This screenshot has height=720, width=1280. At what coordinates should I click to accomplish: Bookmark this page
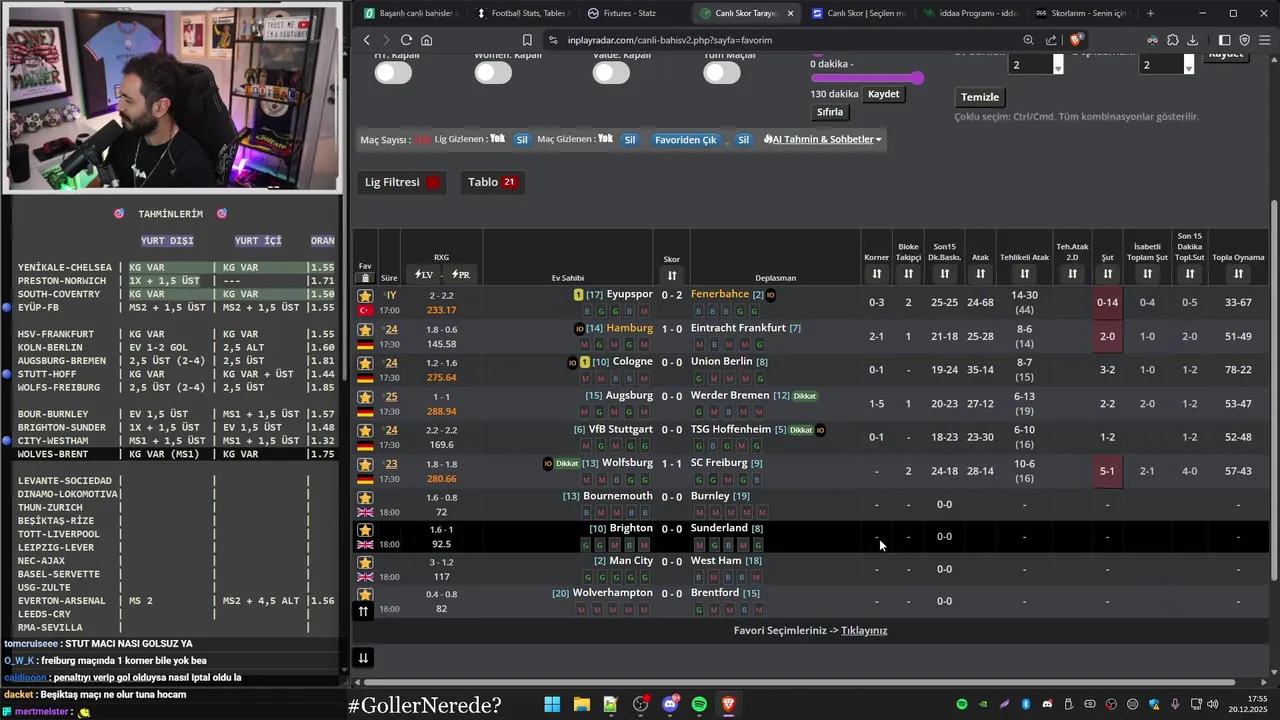click(x=527, y=40)
